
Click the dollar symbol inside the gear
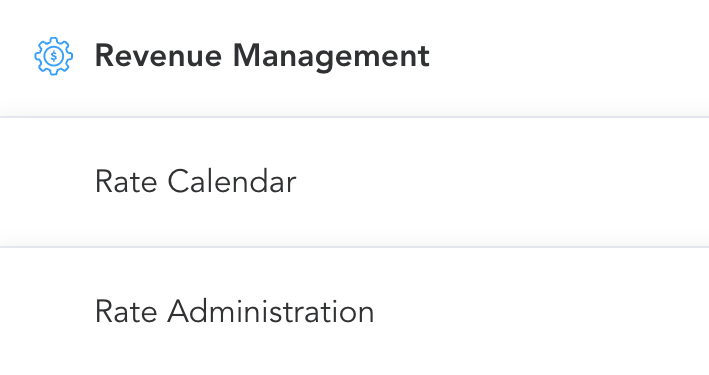[x=54, y=56]
